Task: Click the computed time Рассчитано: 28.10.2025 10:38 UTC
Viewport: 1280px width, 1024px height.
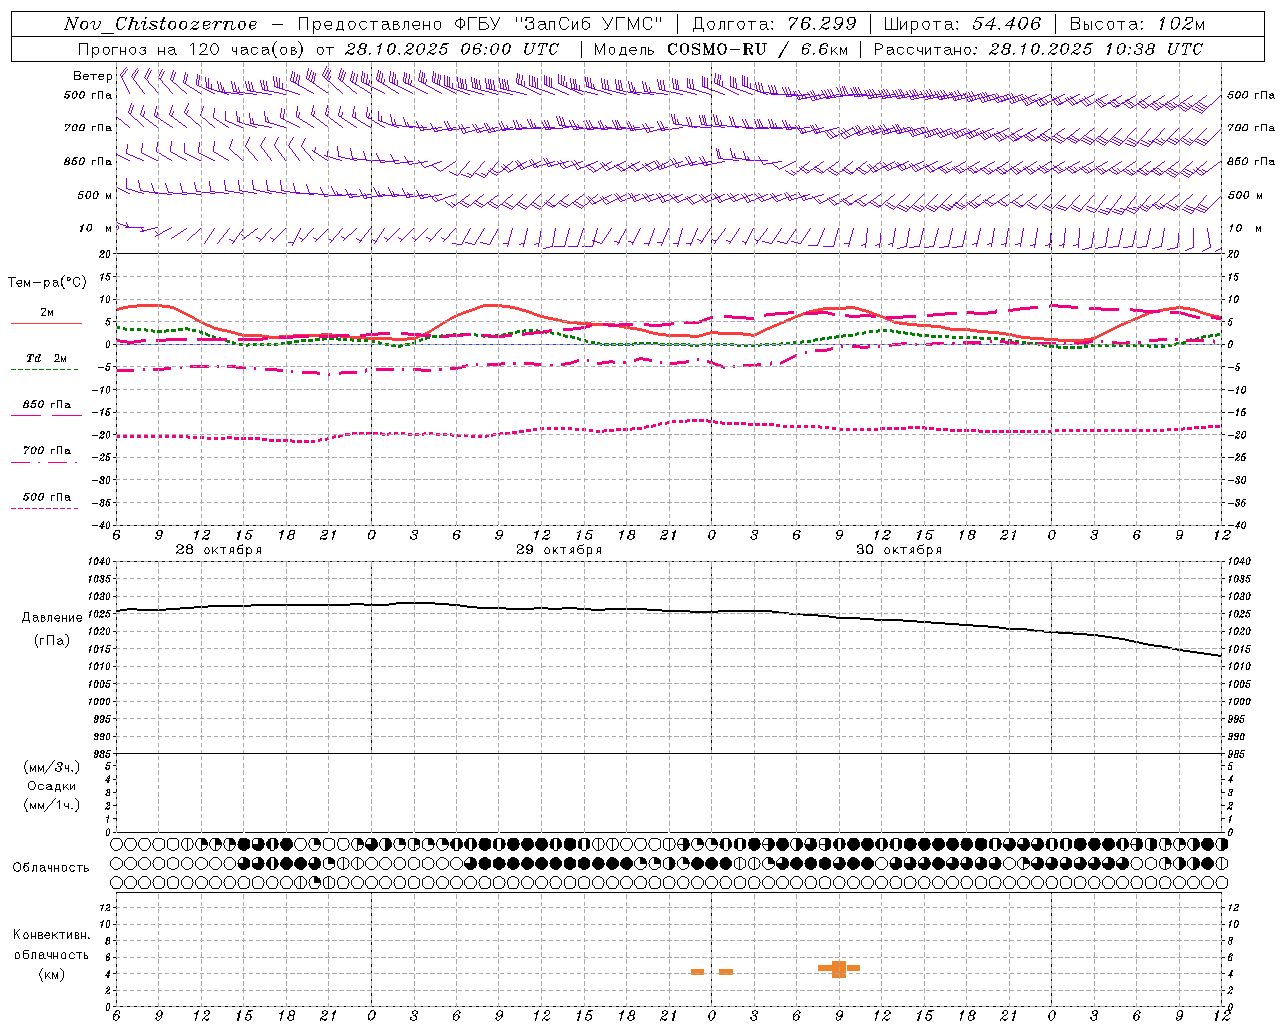Action: pyautogui.click(x=1038, y=49)
